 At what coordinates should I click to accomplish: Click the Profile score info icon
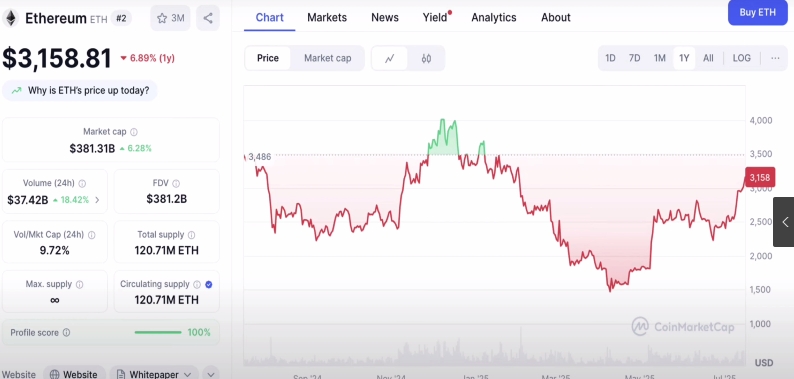click(x=66, y=333)
